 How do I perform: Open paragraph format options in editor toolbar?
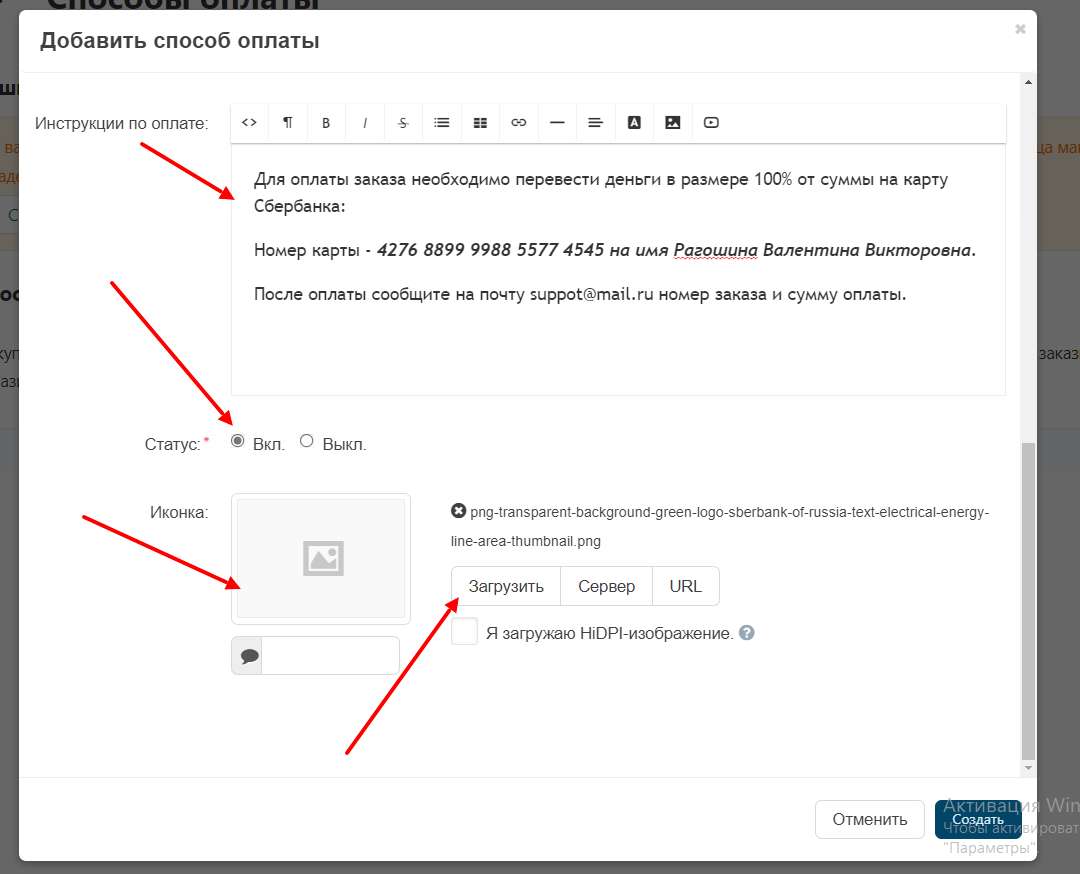click(x=288, y=123)
